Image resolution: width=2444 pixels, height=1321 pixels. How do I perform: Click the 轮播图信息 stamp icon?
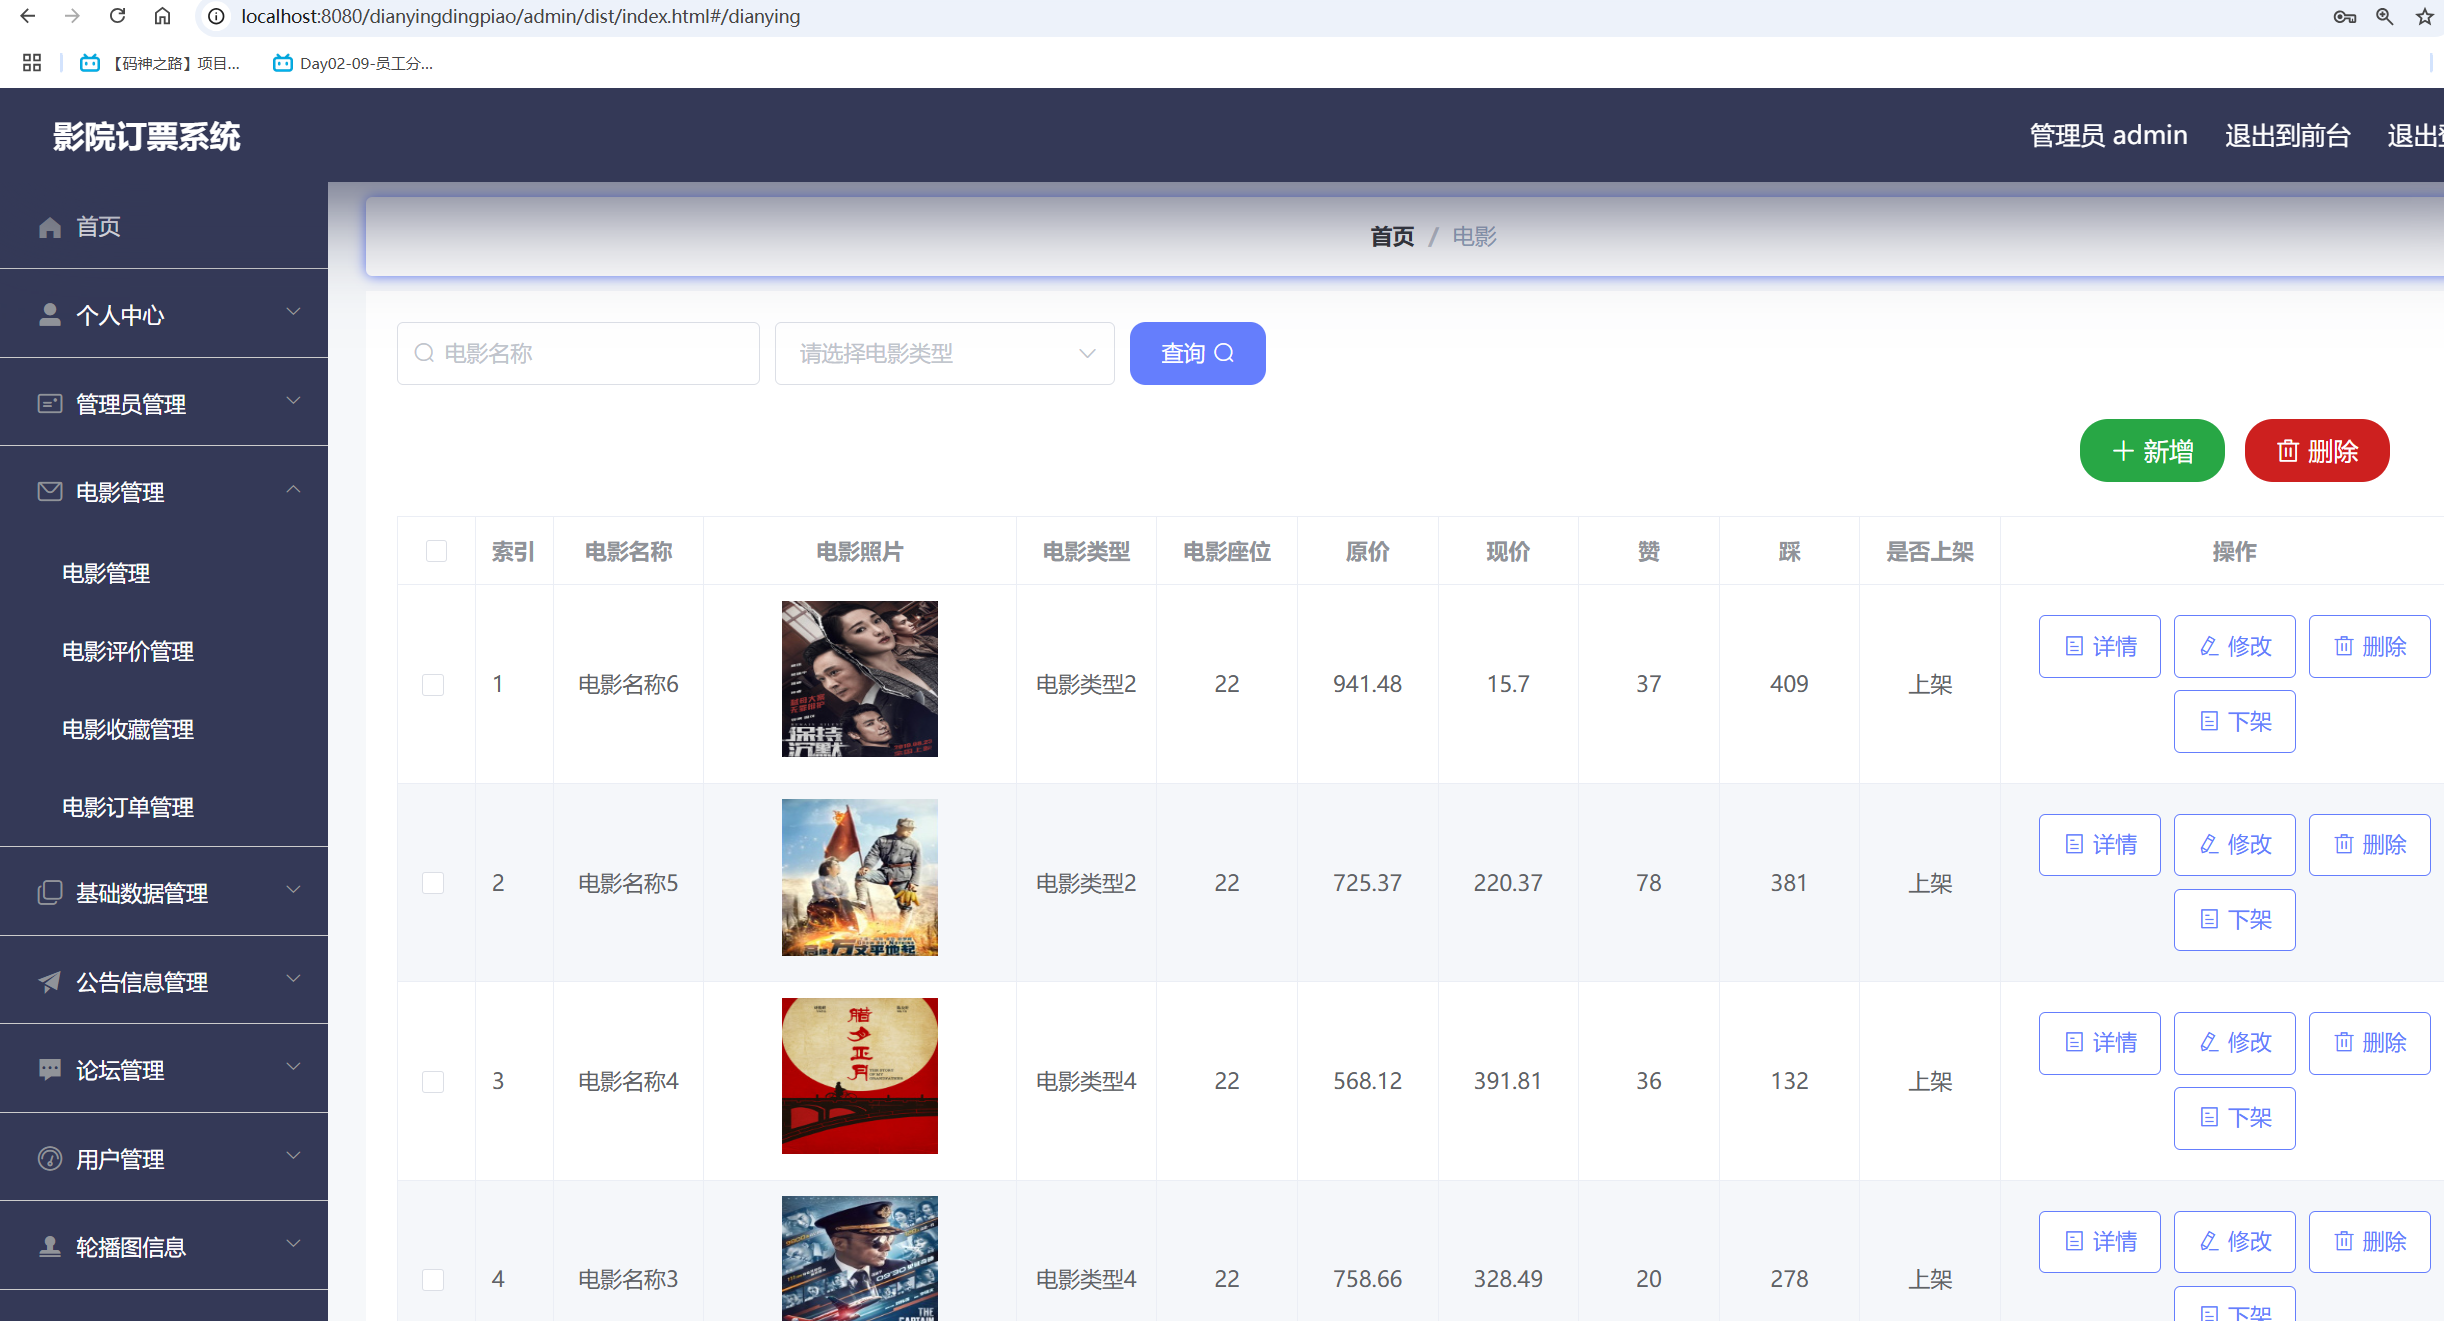[x=50, y=1246]
